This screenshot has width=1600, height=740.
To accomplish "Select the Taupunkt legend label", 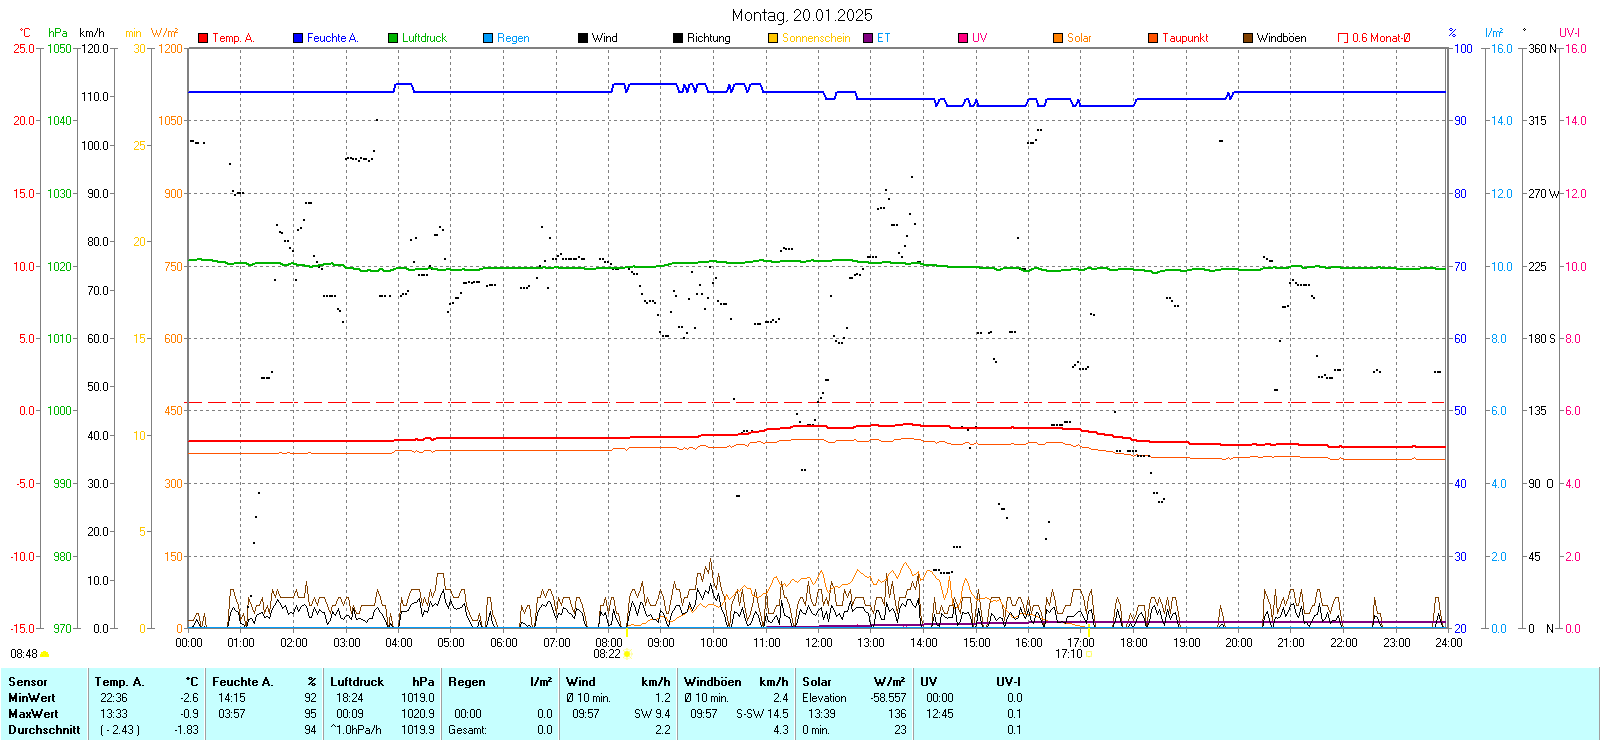I will tap(1185, 38).
